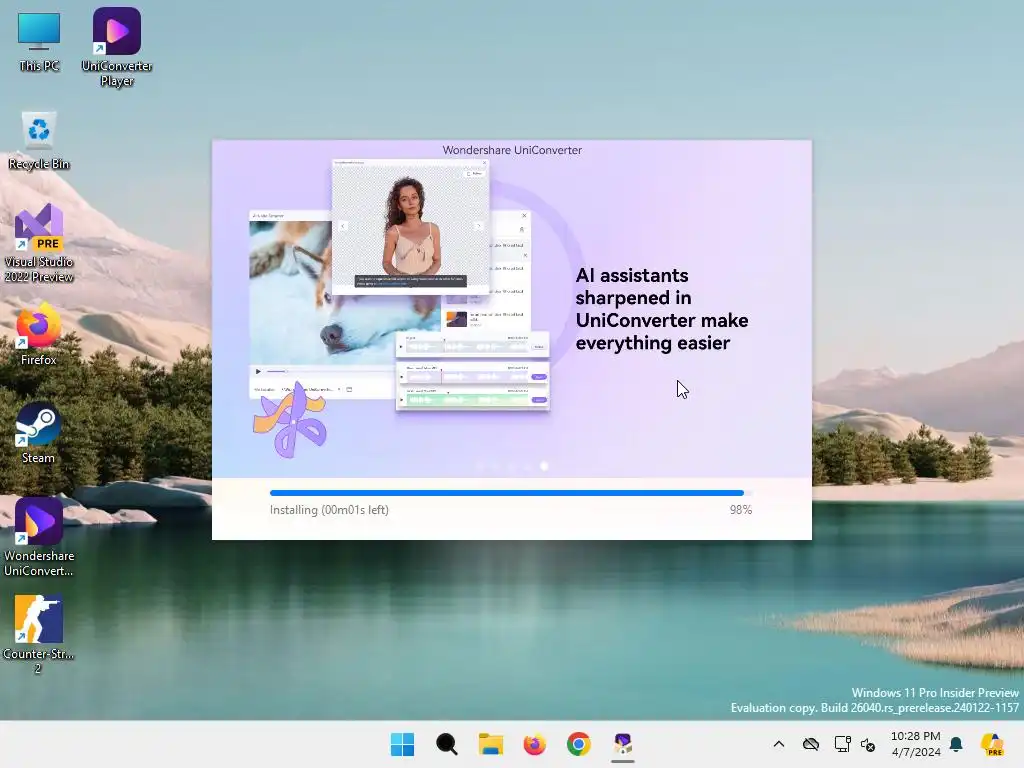Select the Wondershare UniConverter desktop shortcut
Image resolution: width=1024 pixels, height=768 pixels.
[x=39, y=537]
